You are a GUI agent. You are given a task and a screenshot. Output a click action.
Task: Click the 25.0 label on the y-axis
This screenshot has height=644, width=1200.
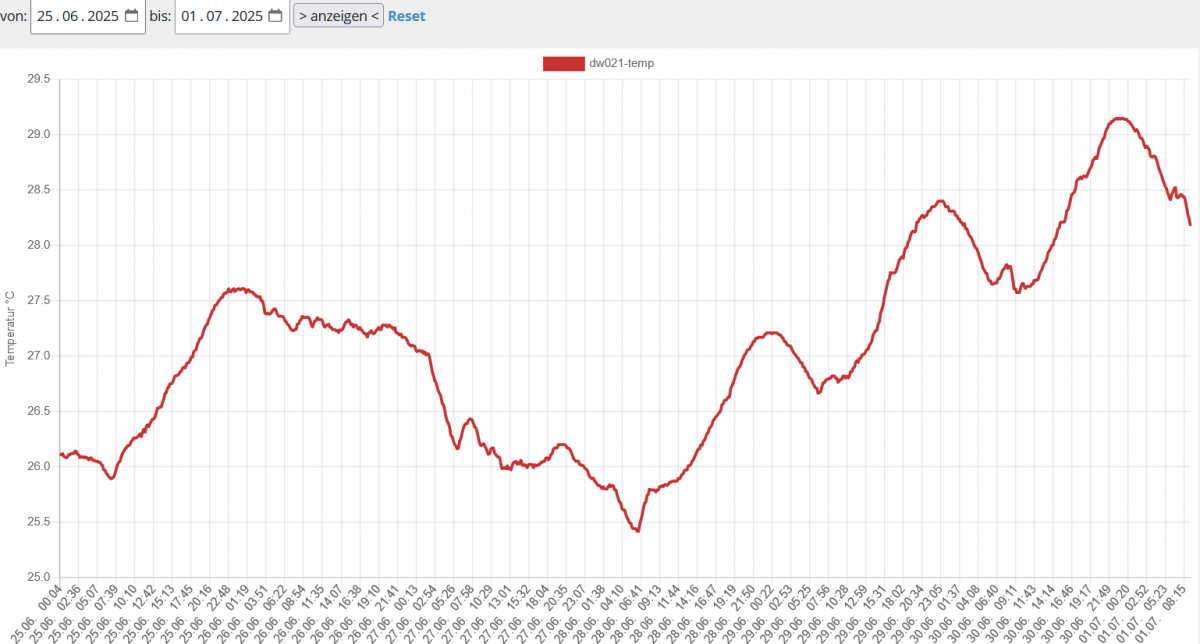pyautogui.click(x=38, y=577)
